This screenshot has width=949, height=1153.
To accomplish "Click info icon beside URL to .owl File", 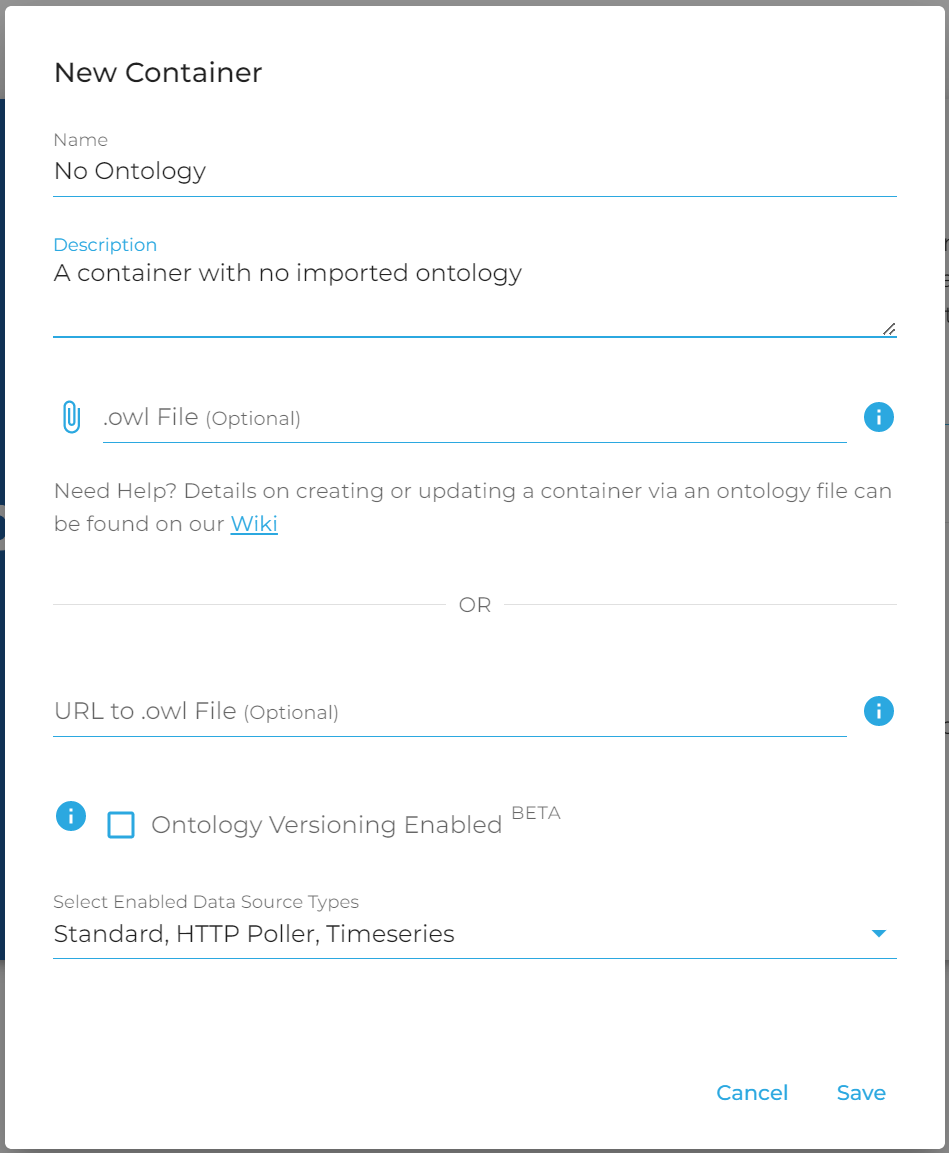I will click(878, 711).
